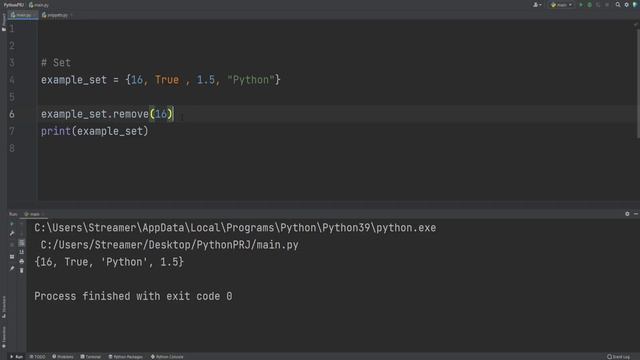Click the example_set assignment on line 4
The image size is (640, 360).
coord(160,80)
